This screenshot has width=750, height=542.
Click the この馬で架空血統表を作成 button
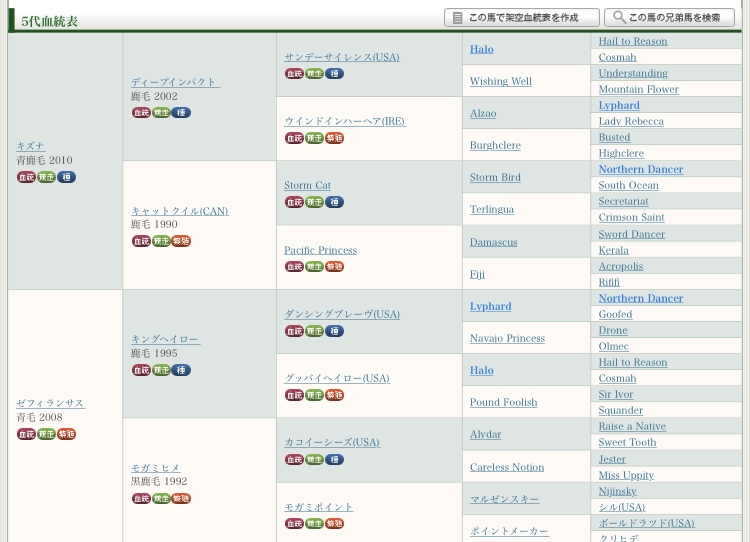pyautogui.click(x=522, y=18)
